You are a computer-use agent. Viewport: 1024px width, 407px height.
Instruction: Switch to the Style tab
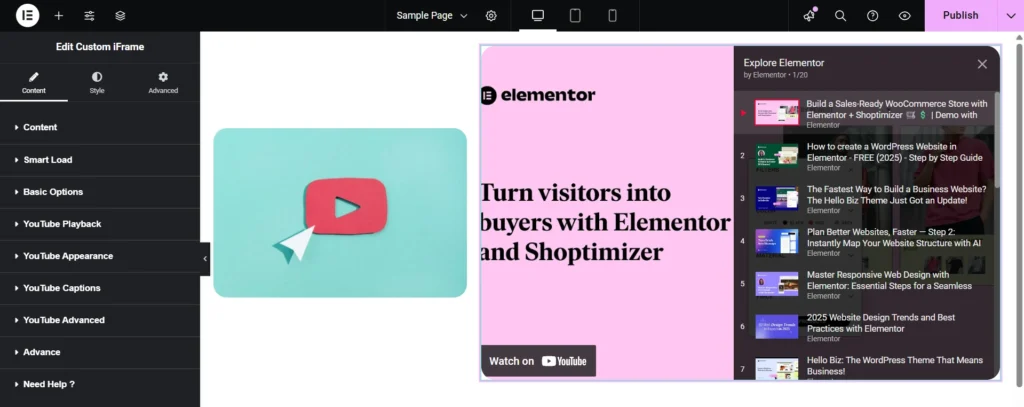[97, 82]
